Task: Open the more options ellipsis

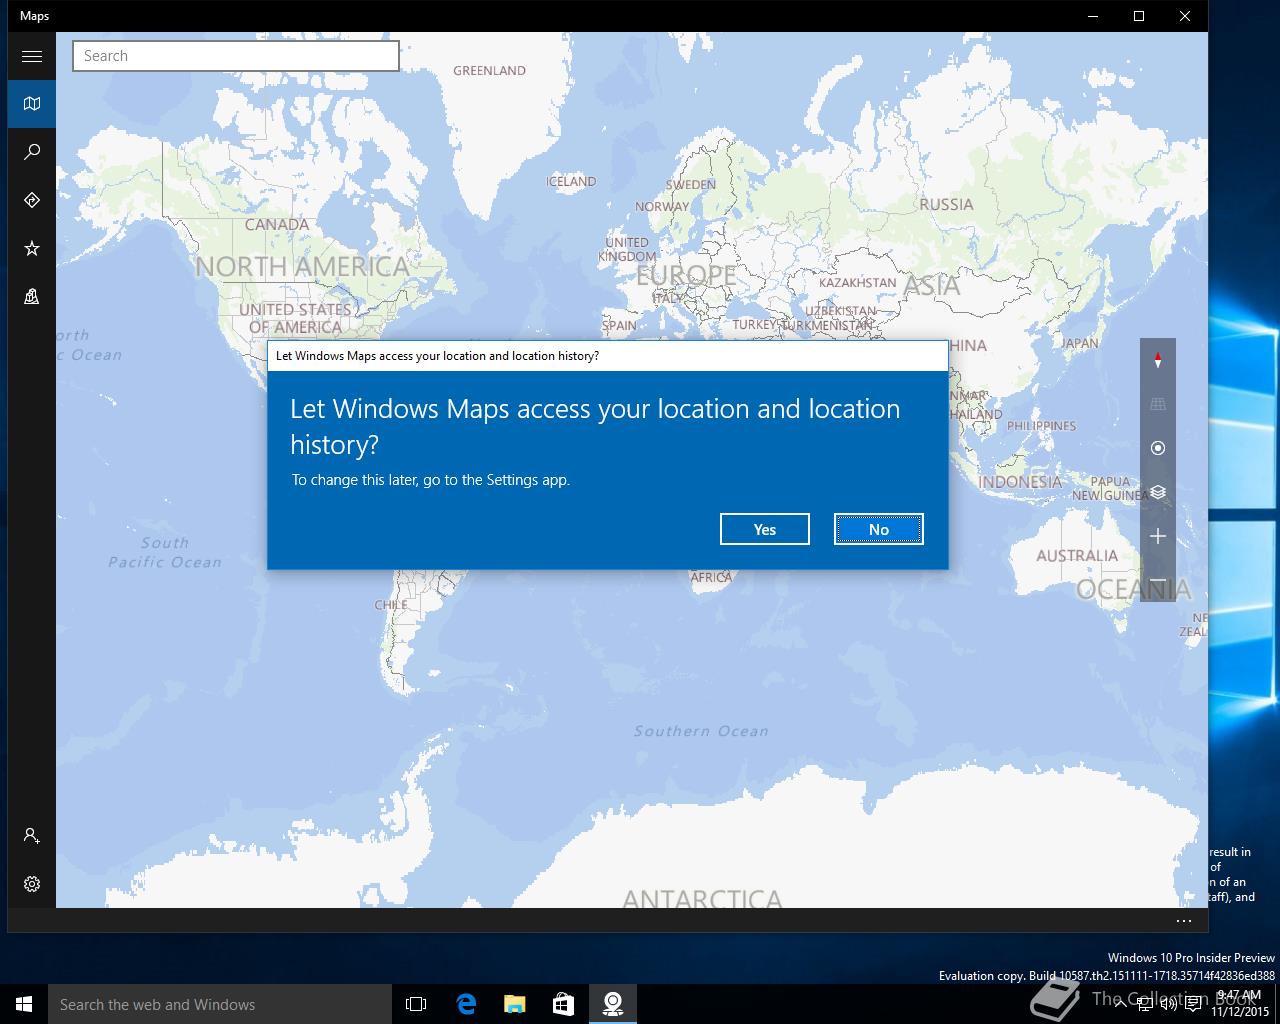Action: point(1184,921)
